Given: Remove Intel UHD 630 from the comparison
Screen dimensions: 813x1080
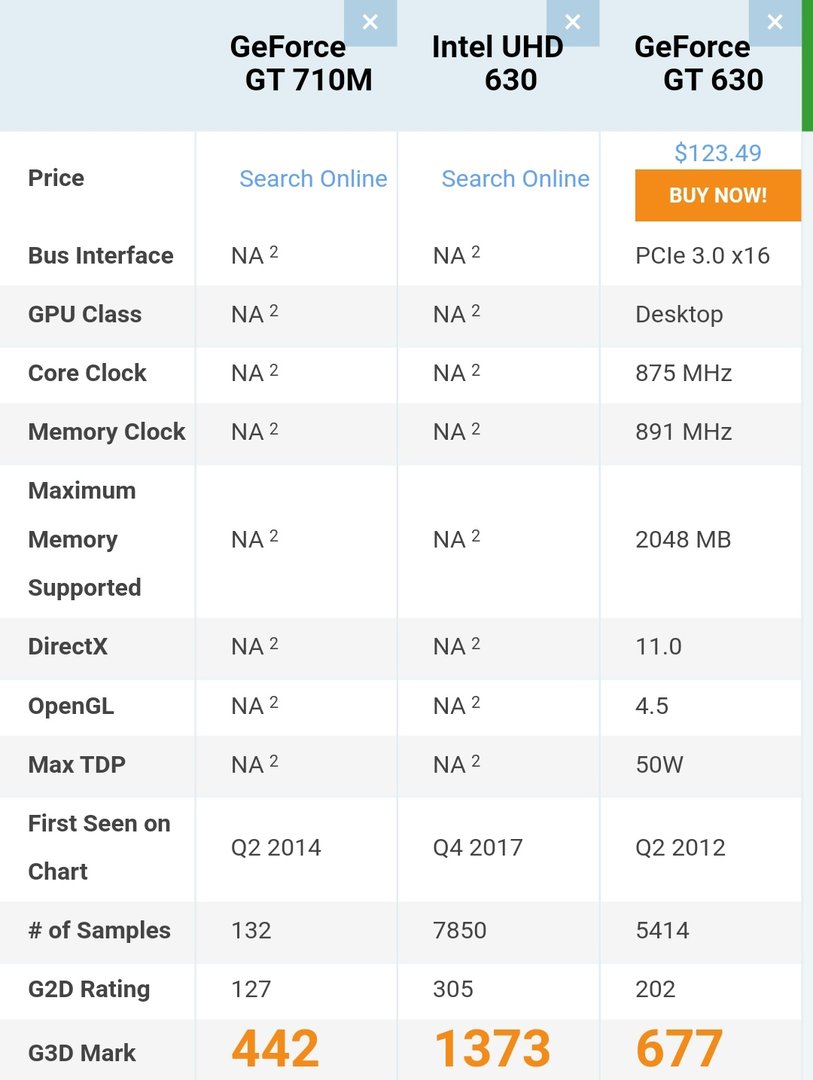Looking at the screenshot, I should click(573, 22).
